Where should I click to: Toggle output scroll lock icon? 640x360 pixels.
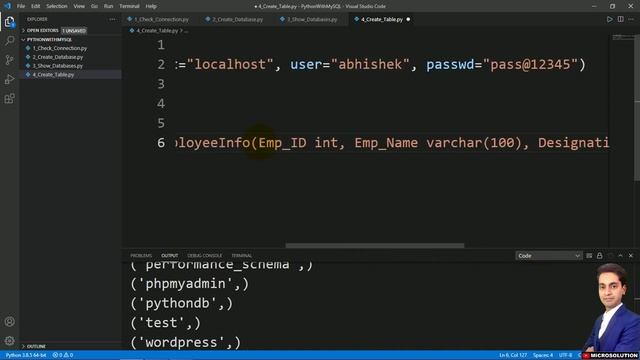point(599,256)
